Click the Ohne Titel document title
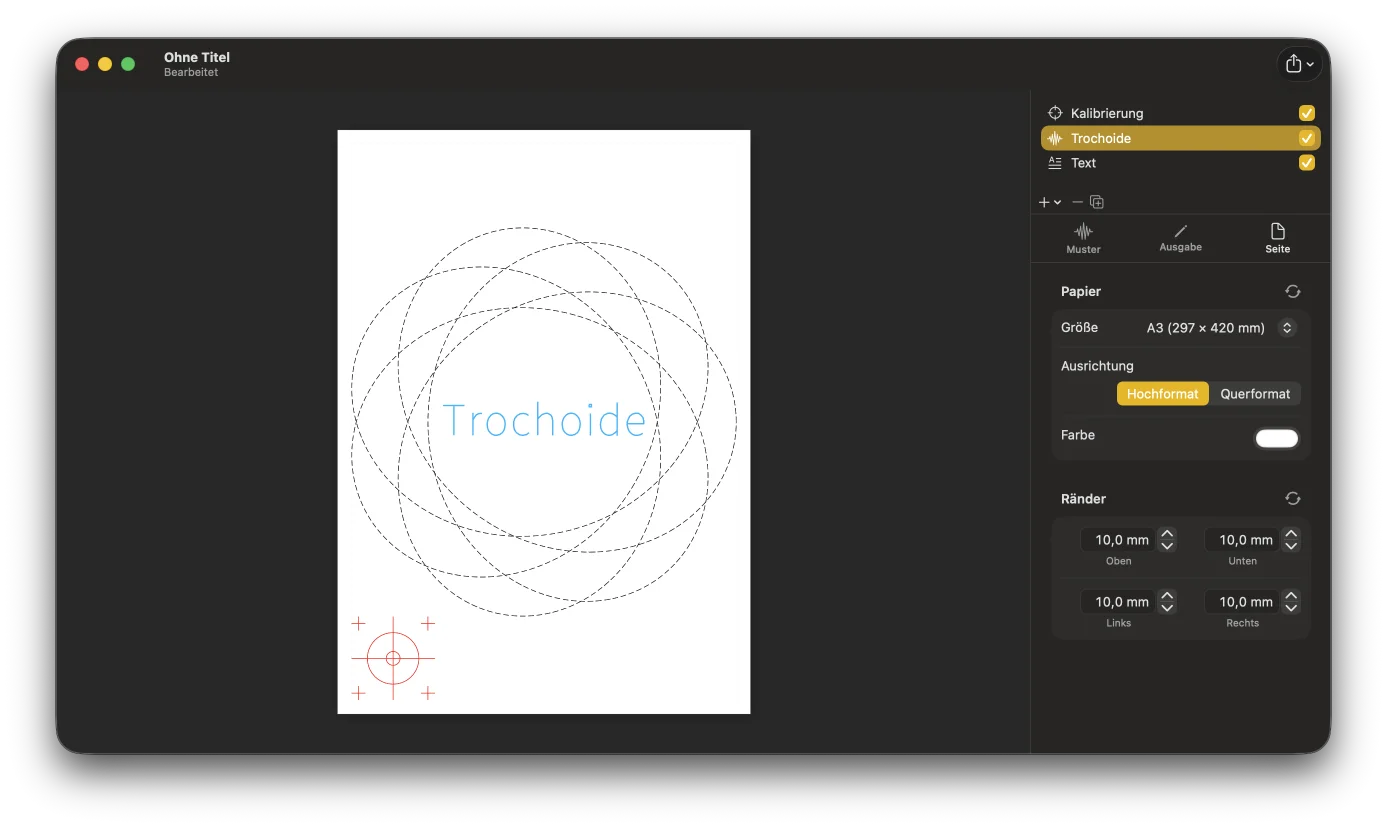 [197, 57]
